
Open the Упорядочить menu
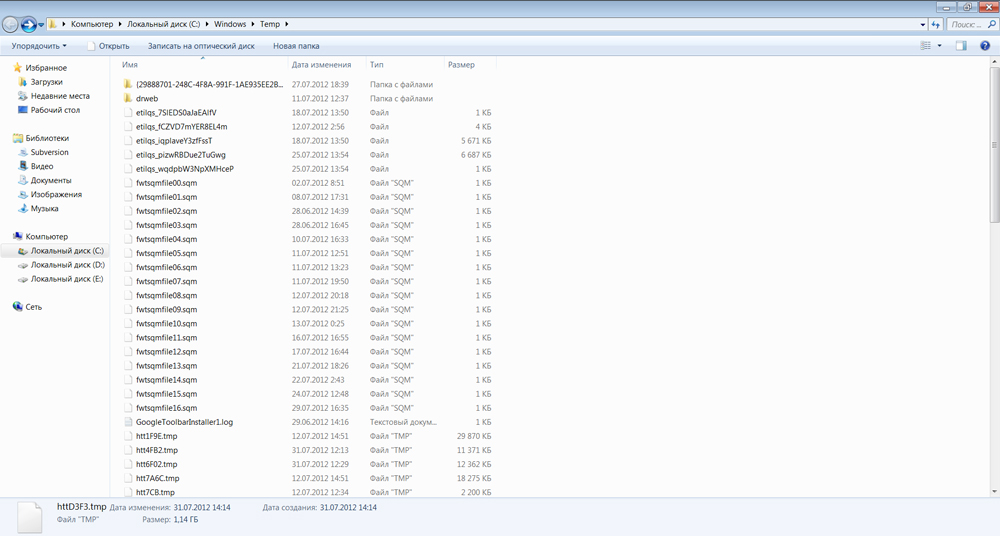click(39, 46)
